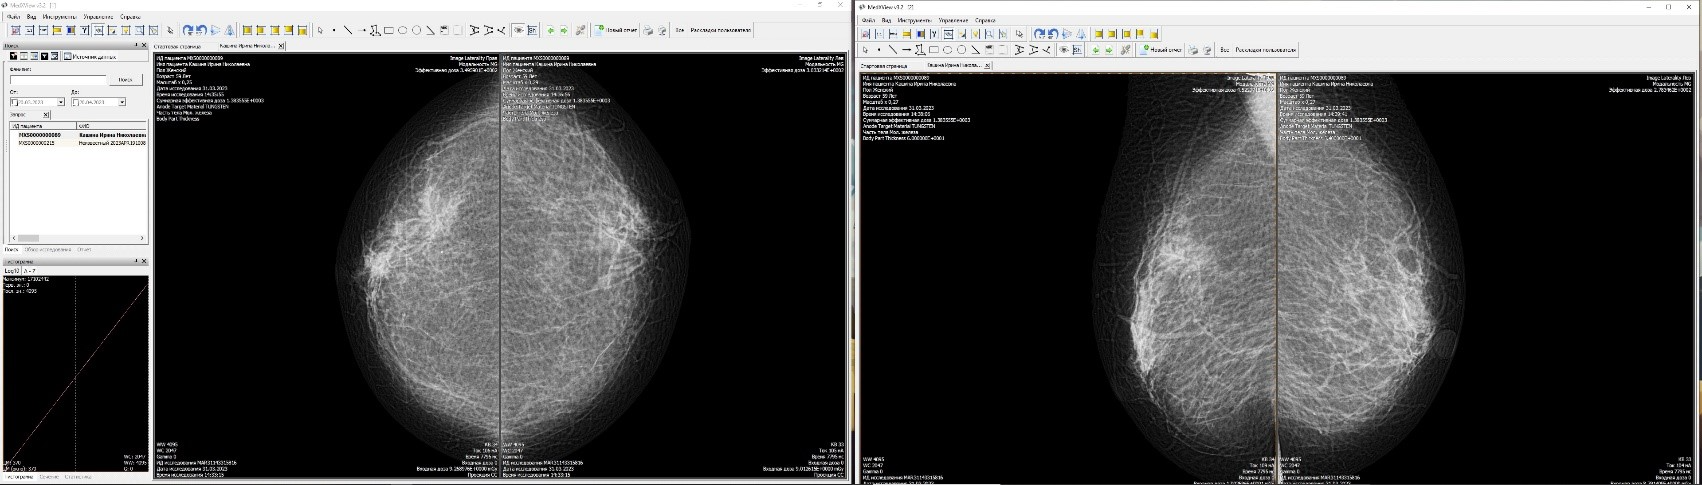The width and height of the screenshot is (1702, 485).
Task: Click 'Все' in left window toolbar
Action: (679, 30)
